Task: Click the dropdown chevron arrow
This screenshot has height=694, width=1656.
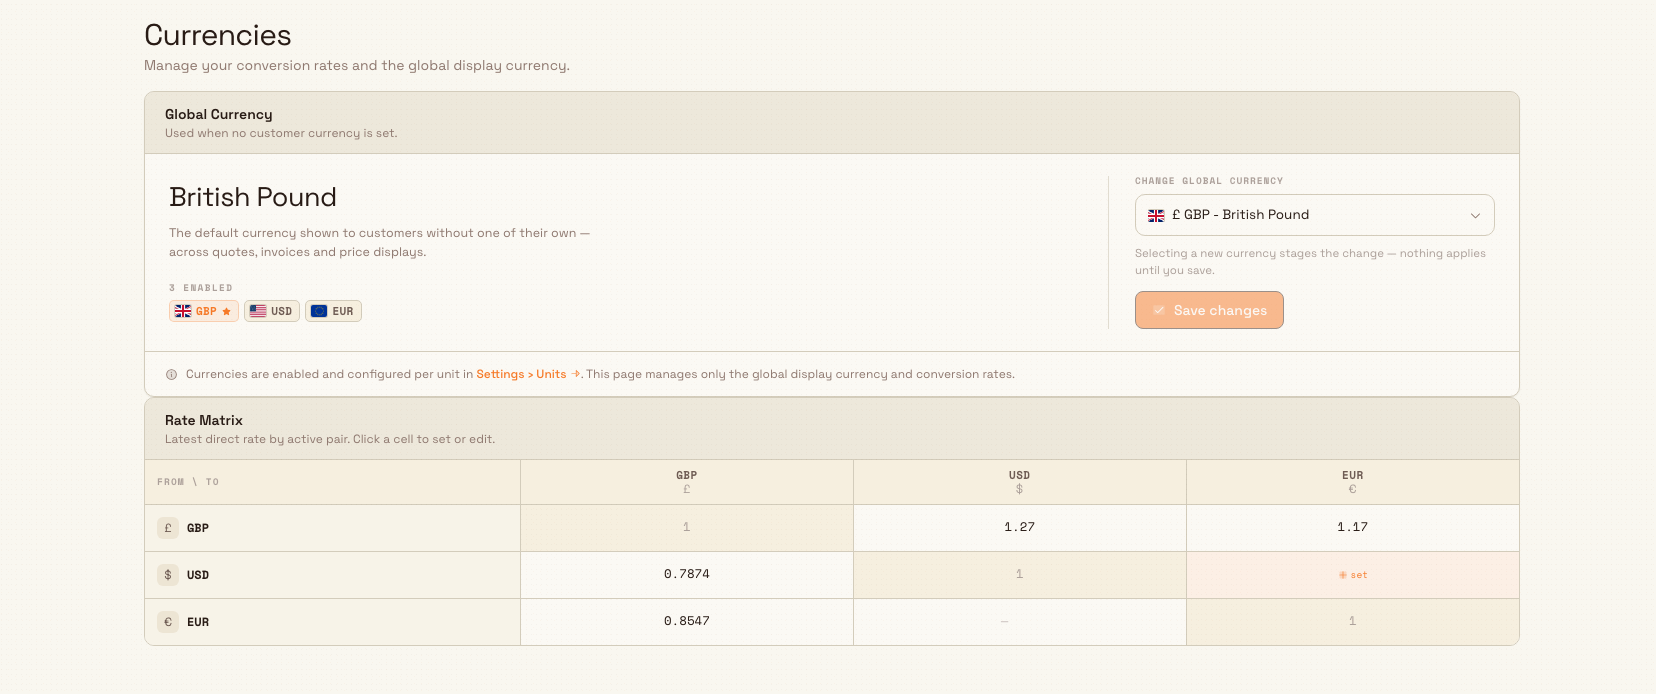Action: [1475, 215]
